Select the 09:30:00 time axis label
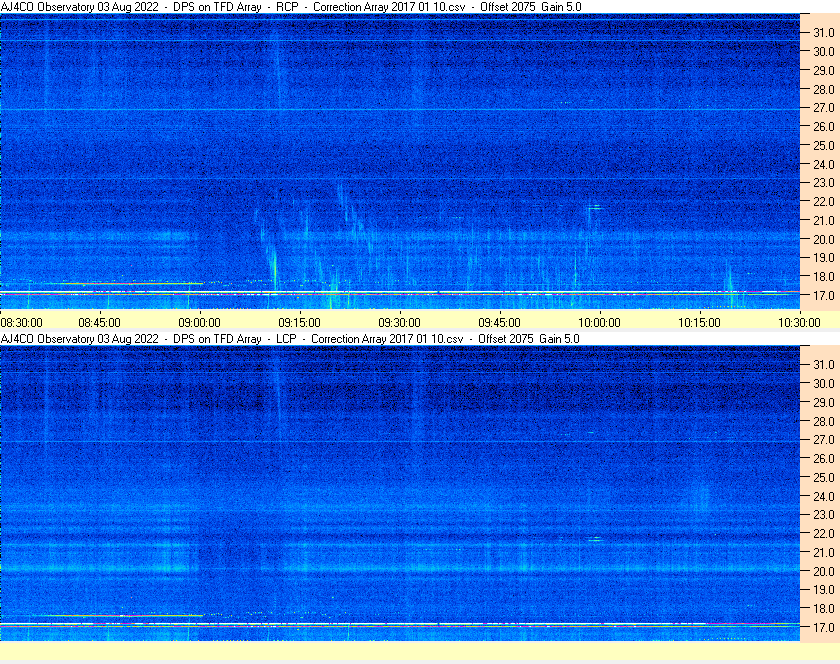The height and width of the screenshot is (664, 840). [x=400, y=323]
